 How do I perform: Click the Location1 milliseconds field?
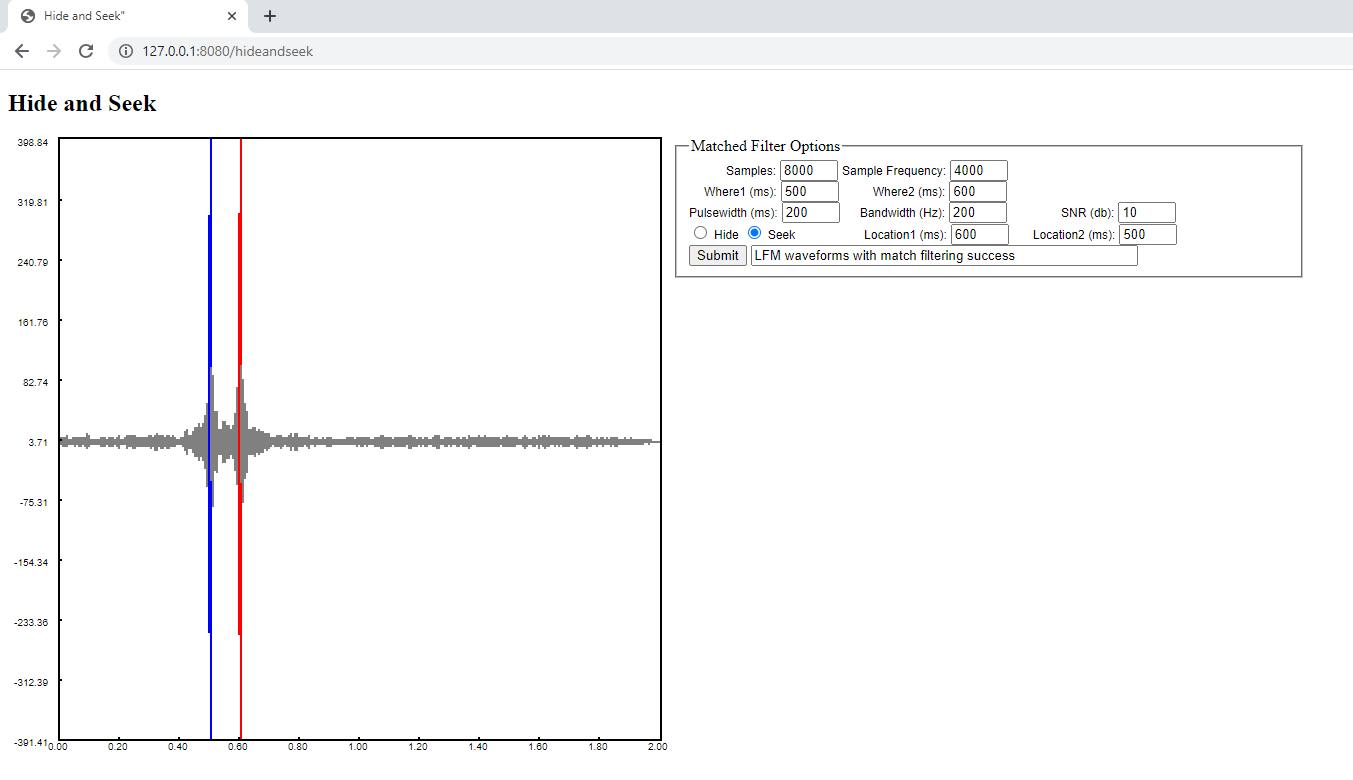coord(977,233)
